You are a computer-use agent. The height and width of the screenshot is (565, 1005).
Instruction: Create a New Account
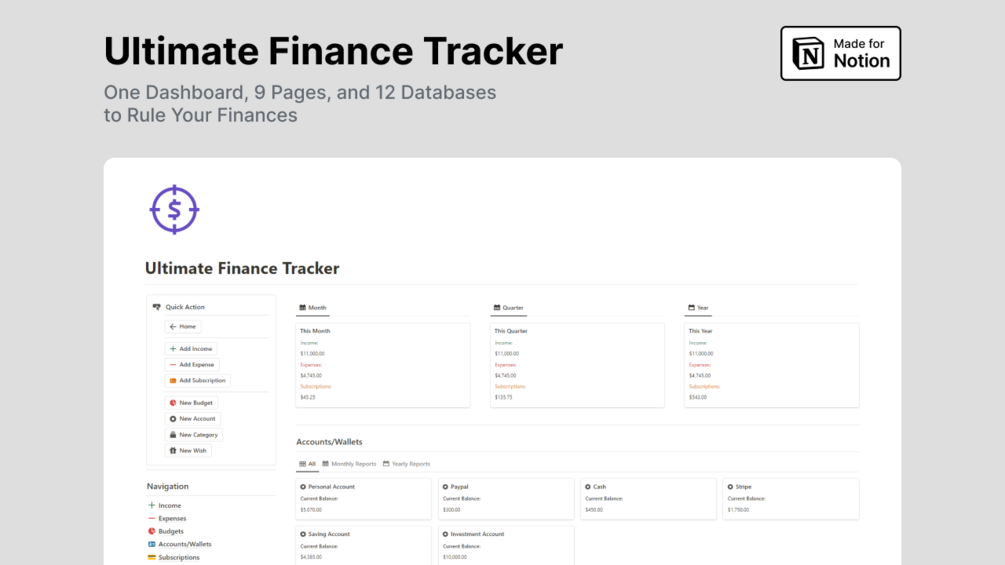(x=193, y=419)
